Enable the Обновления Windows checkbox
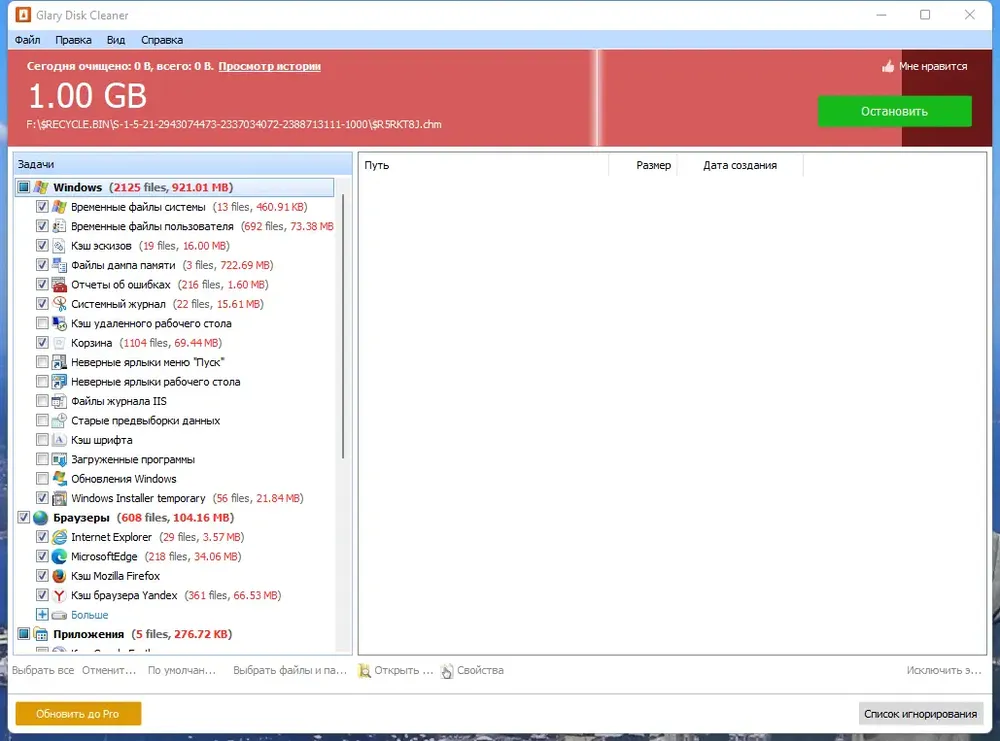This screenshot has width=1000, height=741. (42, 479)
